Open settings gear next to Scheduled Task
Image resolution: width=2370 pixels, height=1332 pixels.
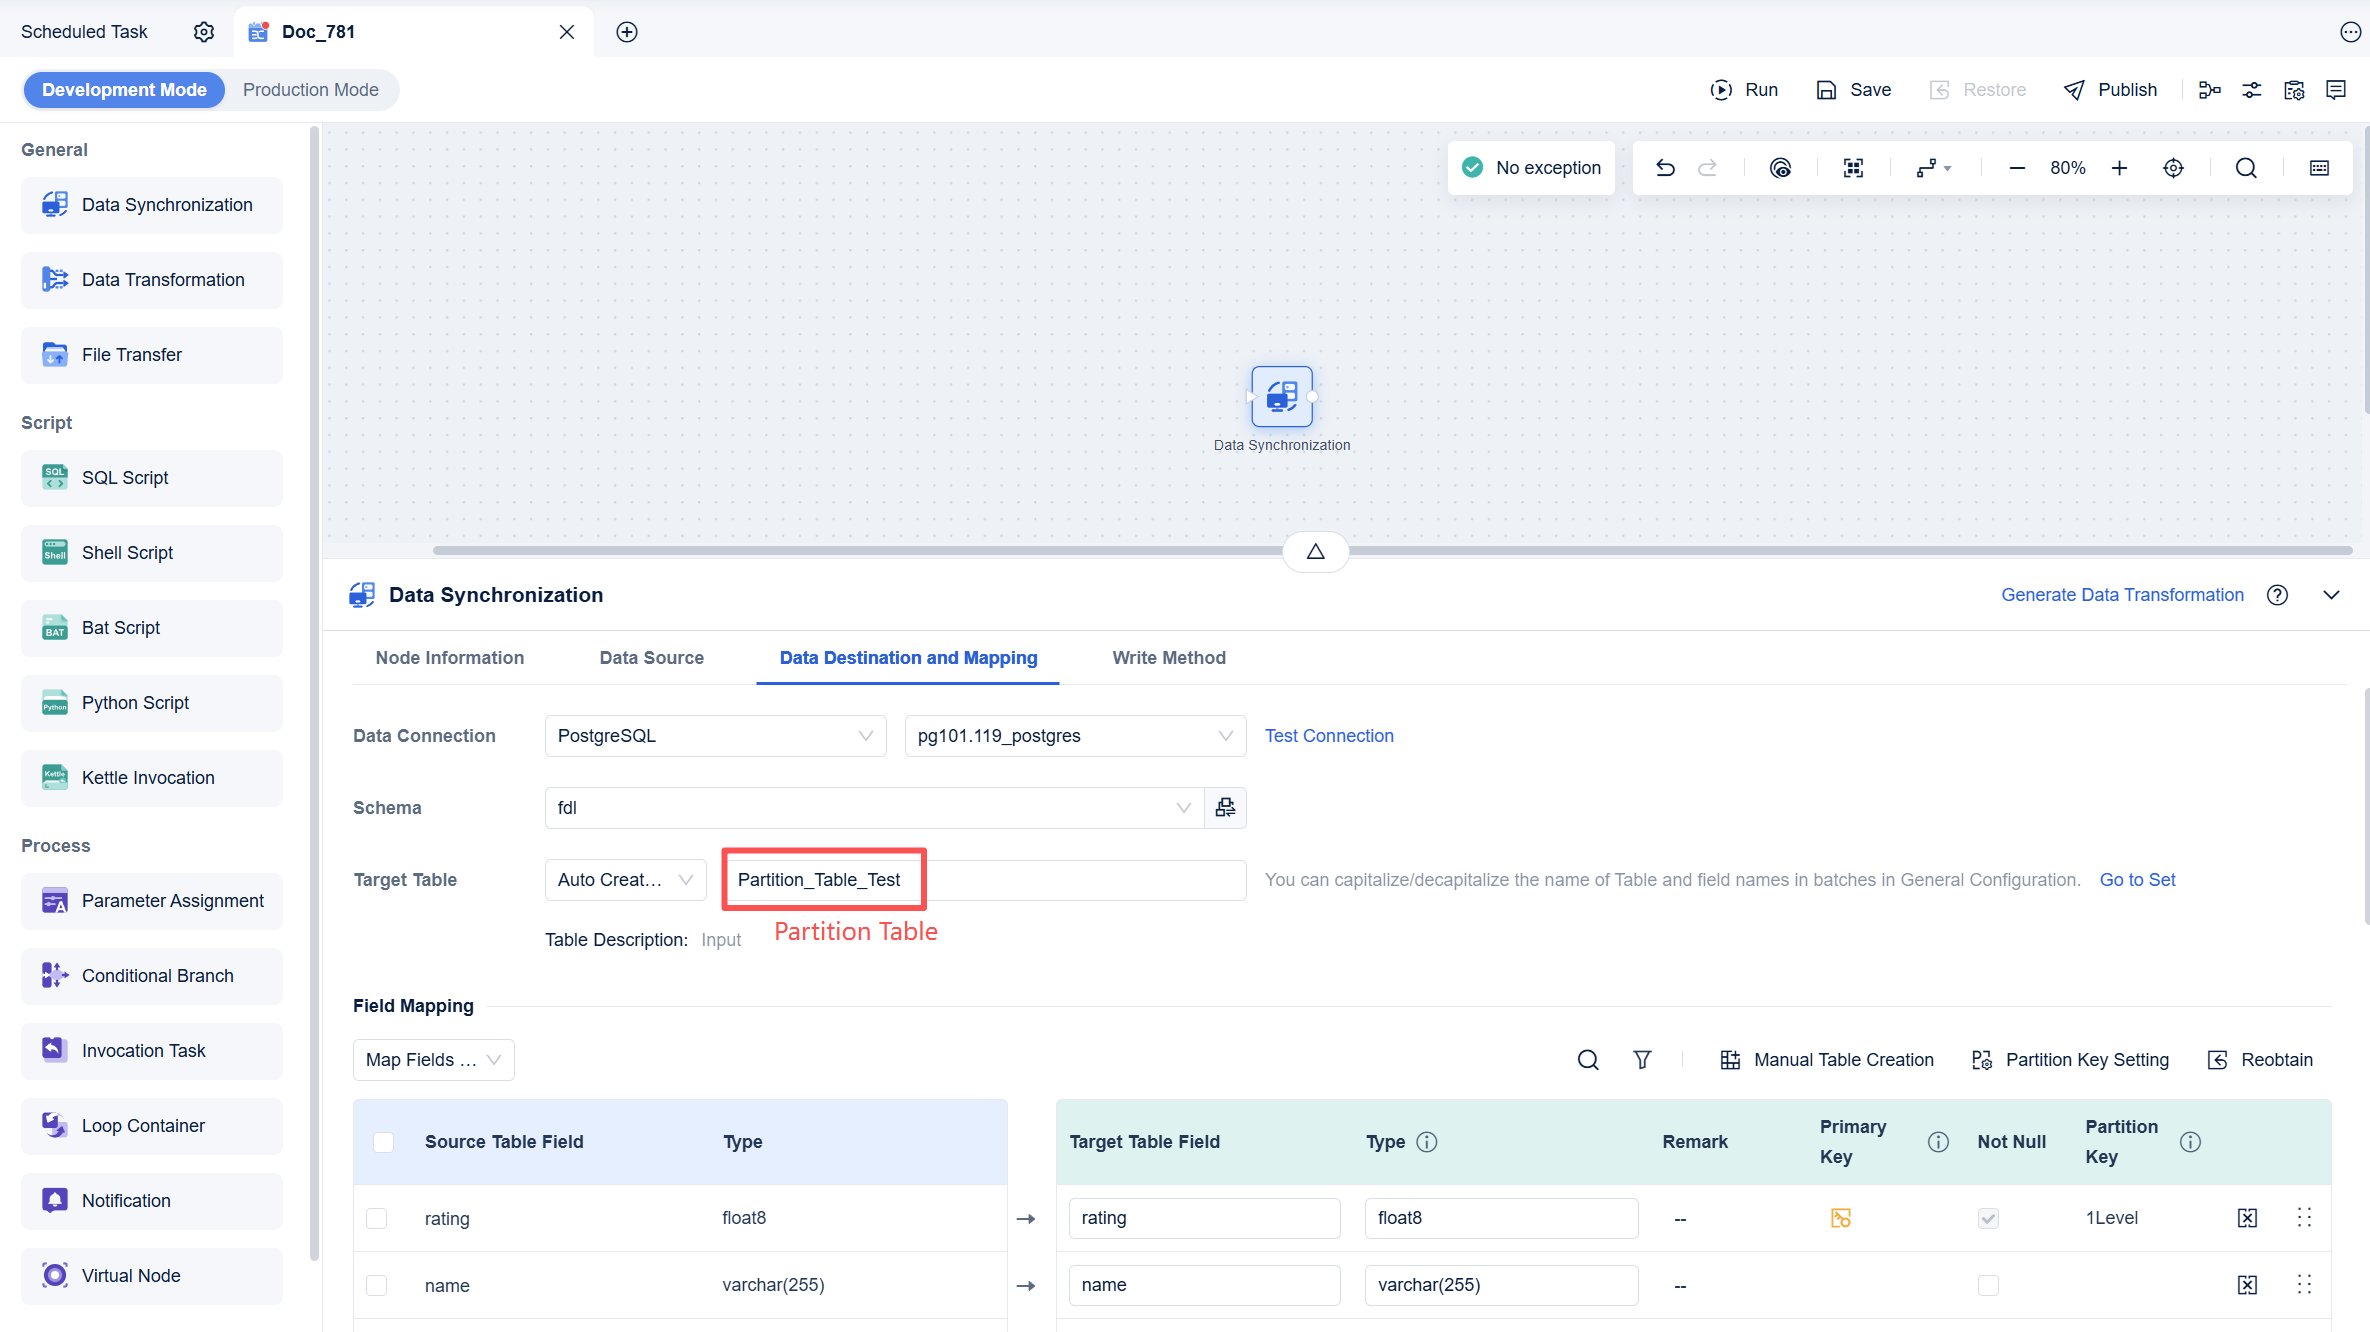203,31
